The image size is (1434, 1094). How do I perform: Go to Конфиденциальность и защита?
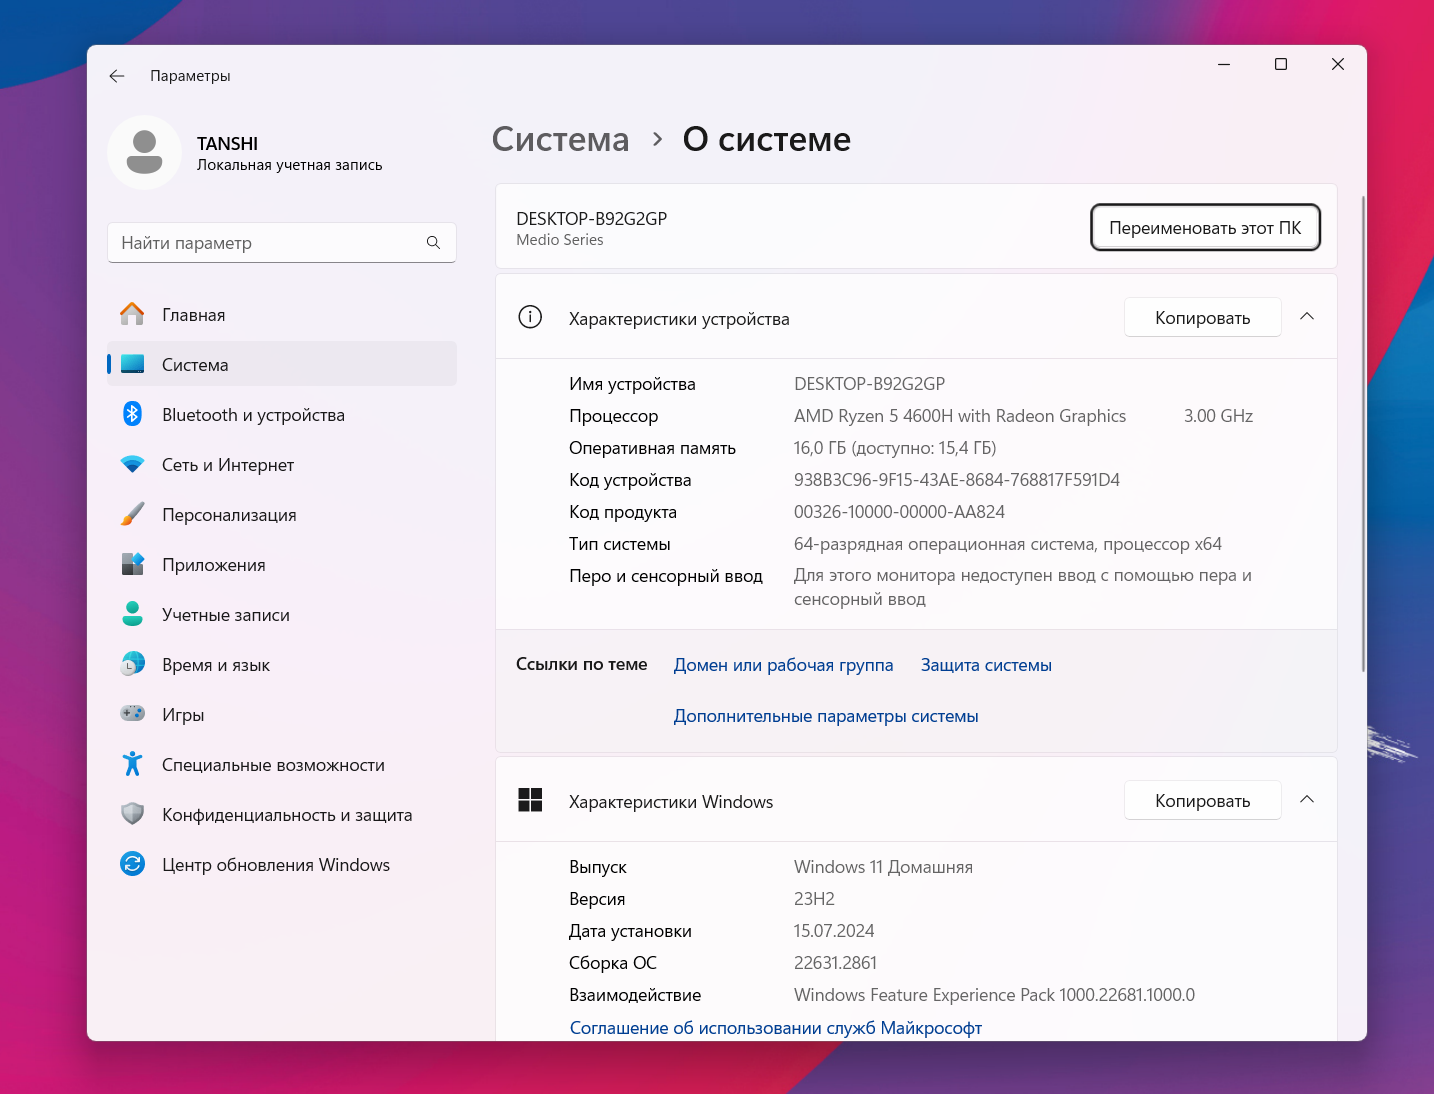pyautogui.click(x=282, y=814)
